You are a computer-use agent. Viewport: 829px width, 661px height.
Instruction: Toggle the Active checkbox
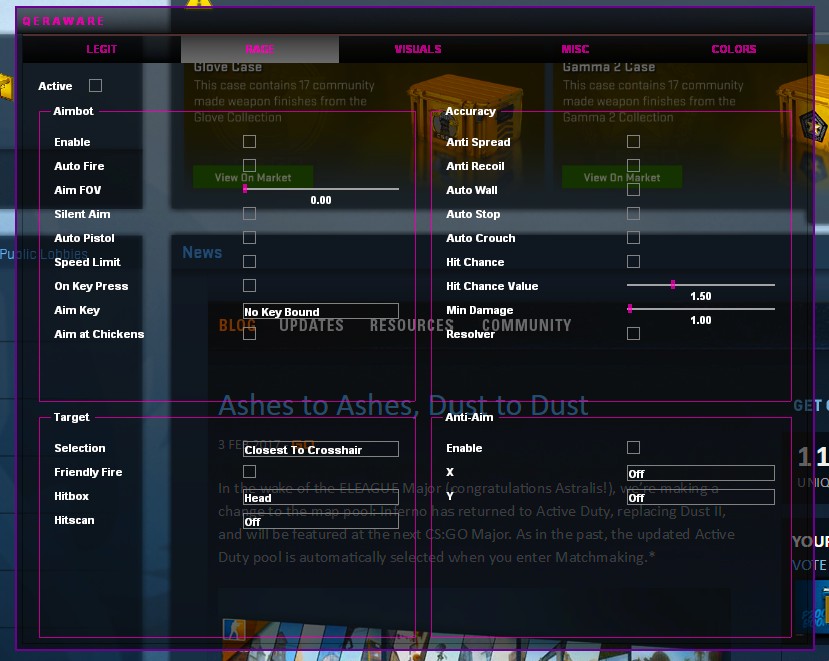[96, 86]
